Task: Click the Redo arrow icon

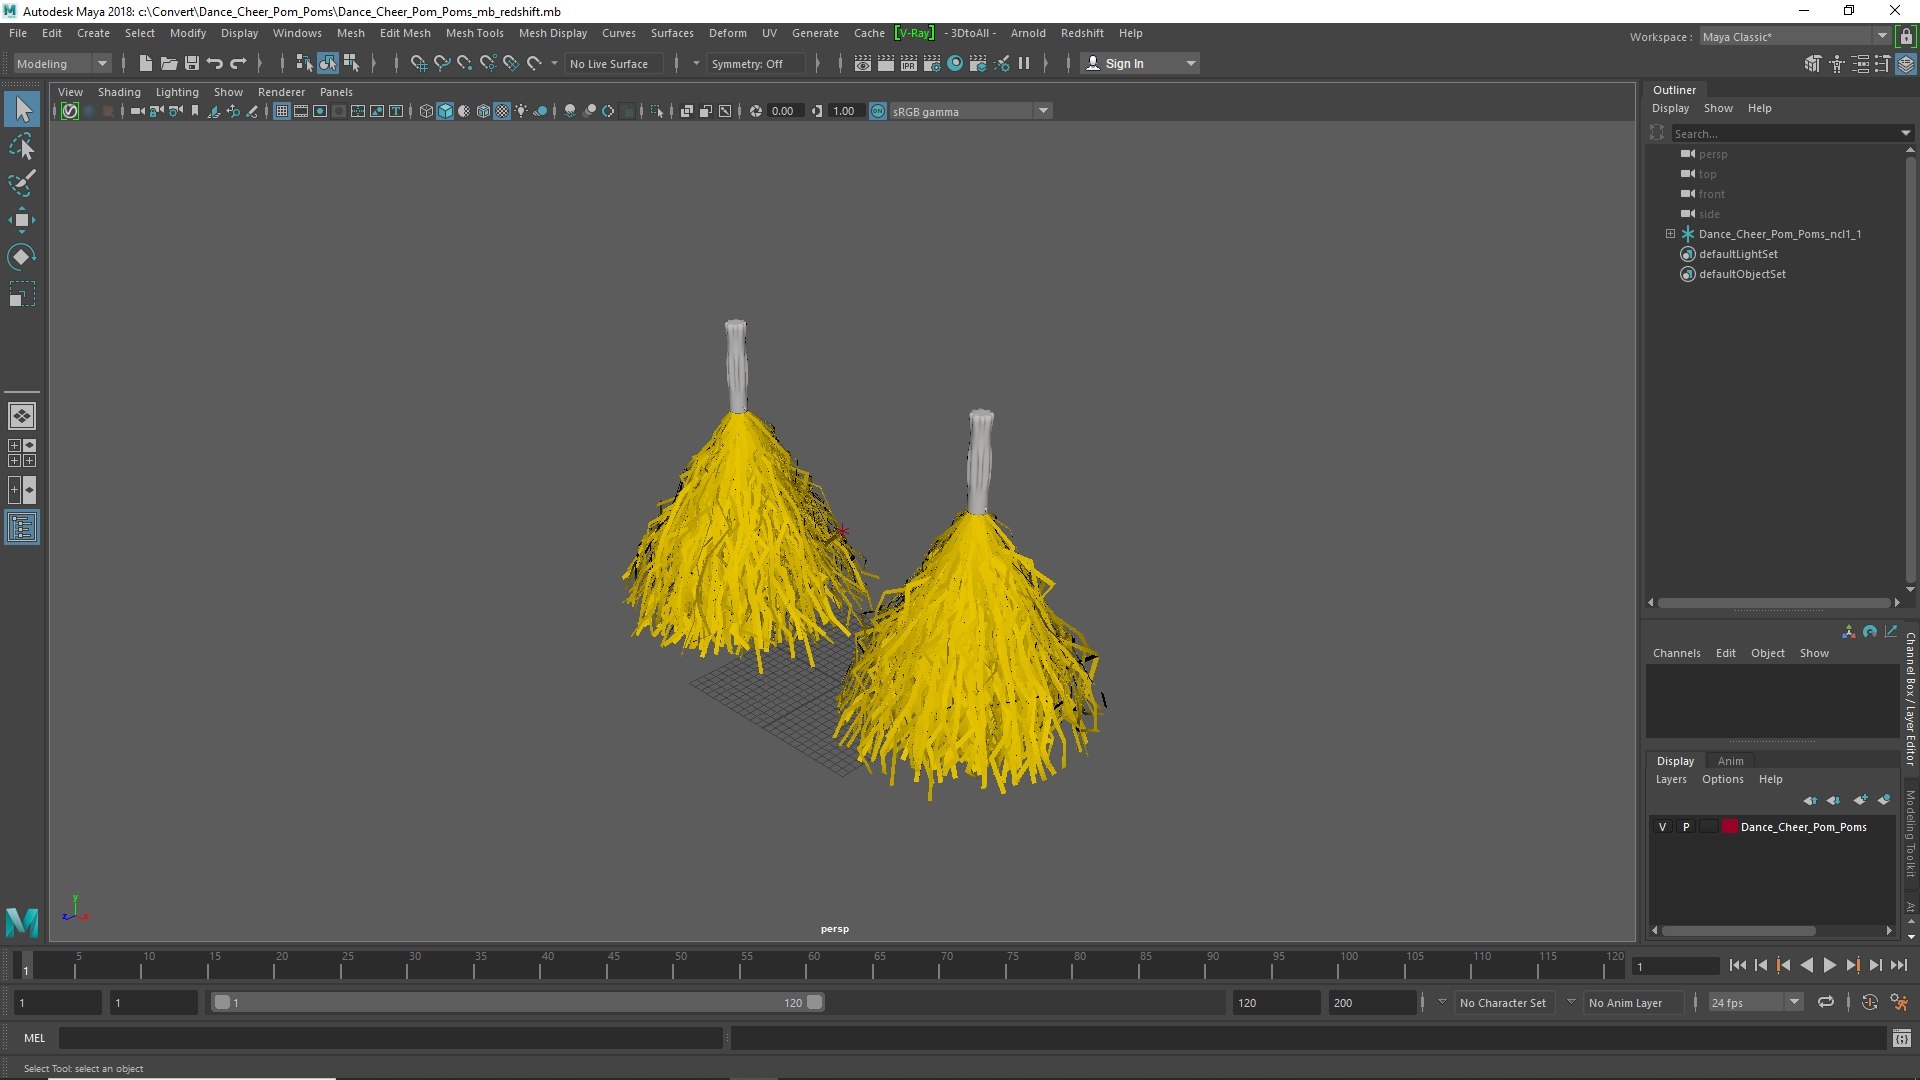Action: (238, 63)
